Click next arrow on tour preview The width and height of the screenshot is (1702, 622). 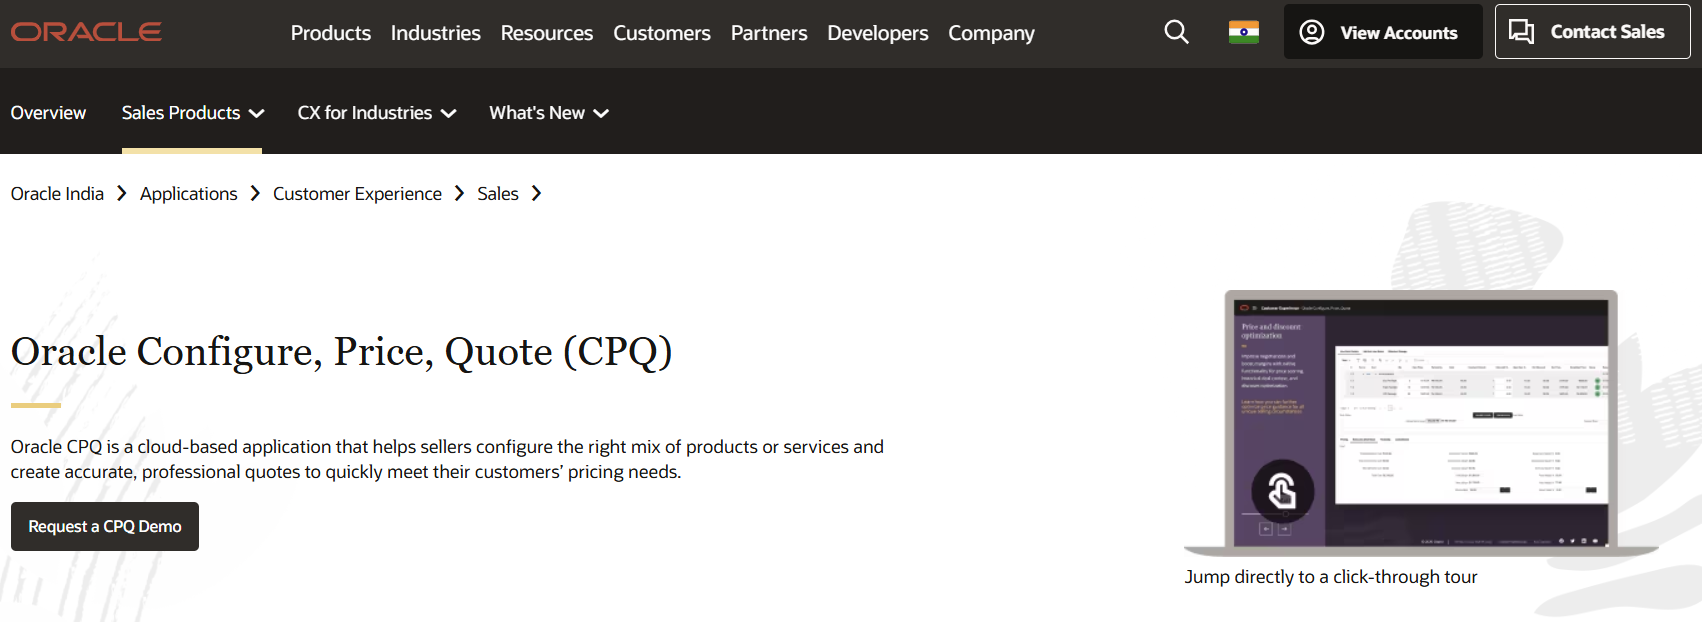tap(1285, 529)
